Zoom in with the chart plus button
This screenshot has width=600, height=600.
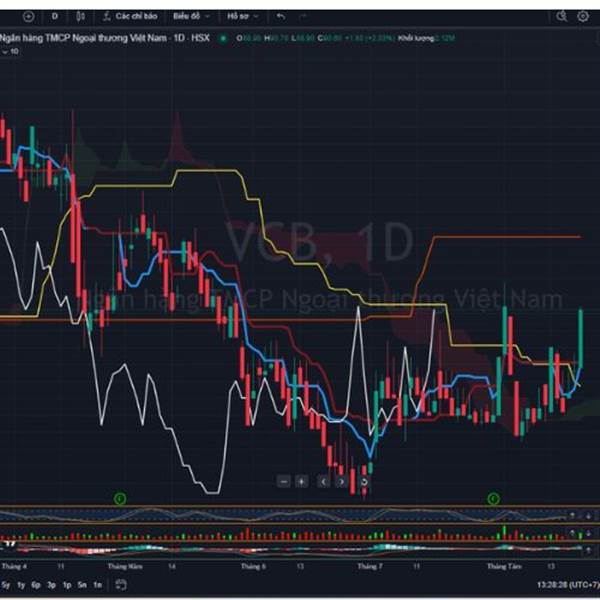(301, 481)
